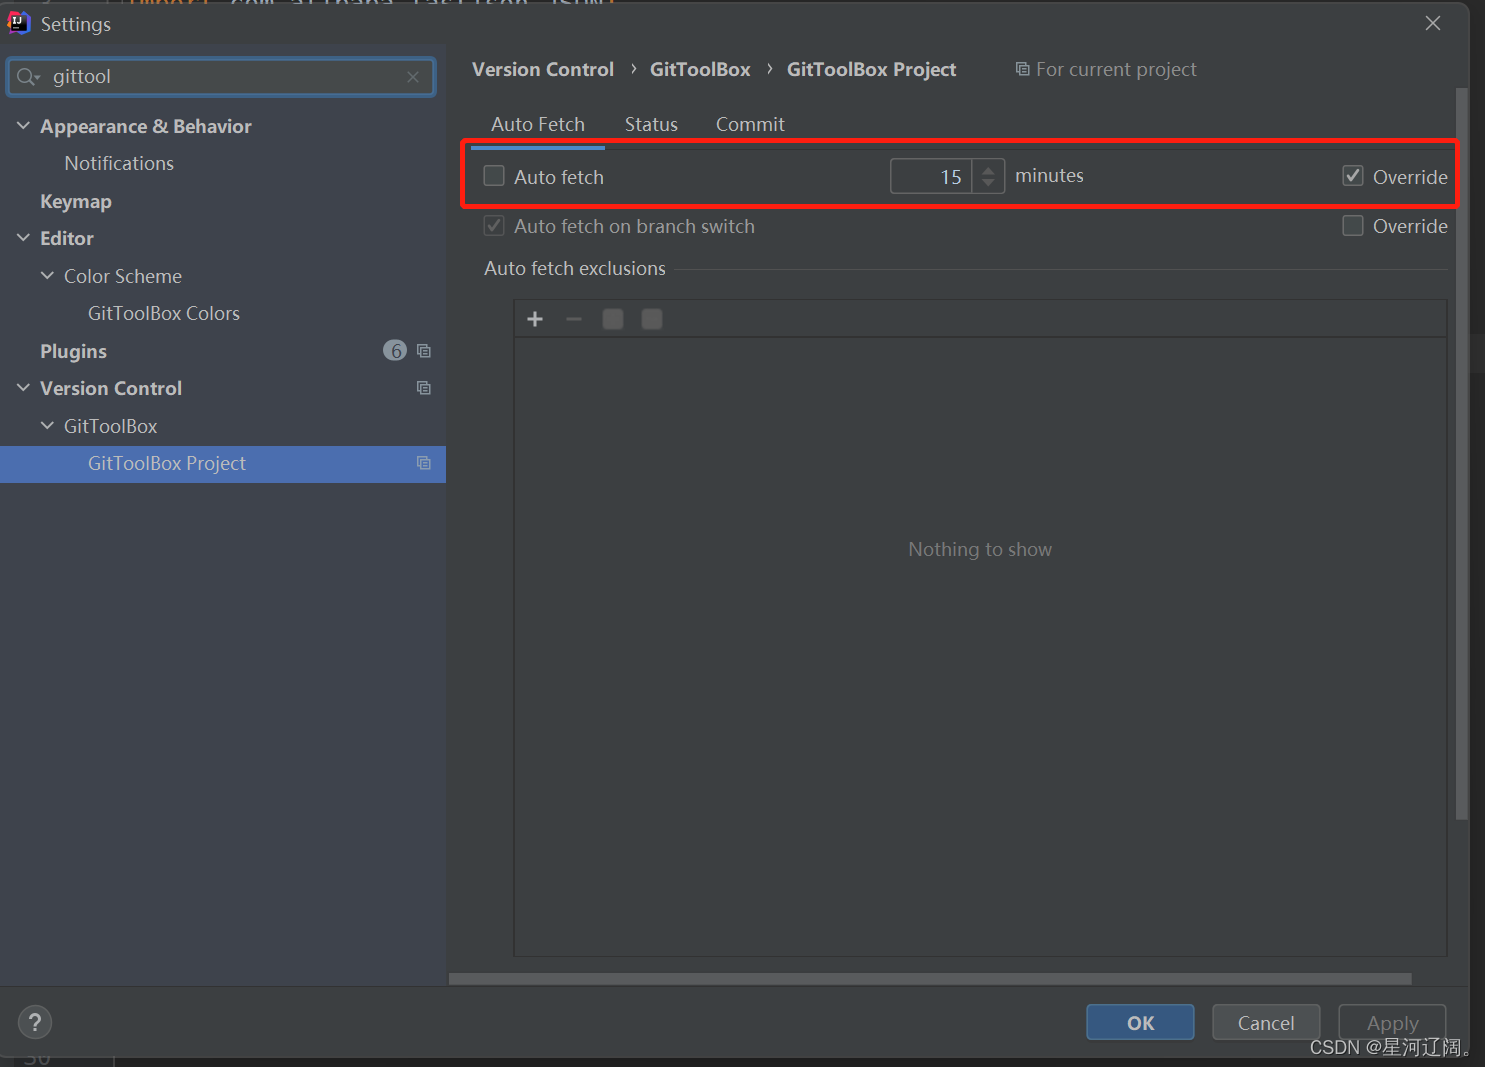Click the Cancel button

tap(1266, 1022)
